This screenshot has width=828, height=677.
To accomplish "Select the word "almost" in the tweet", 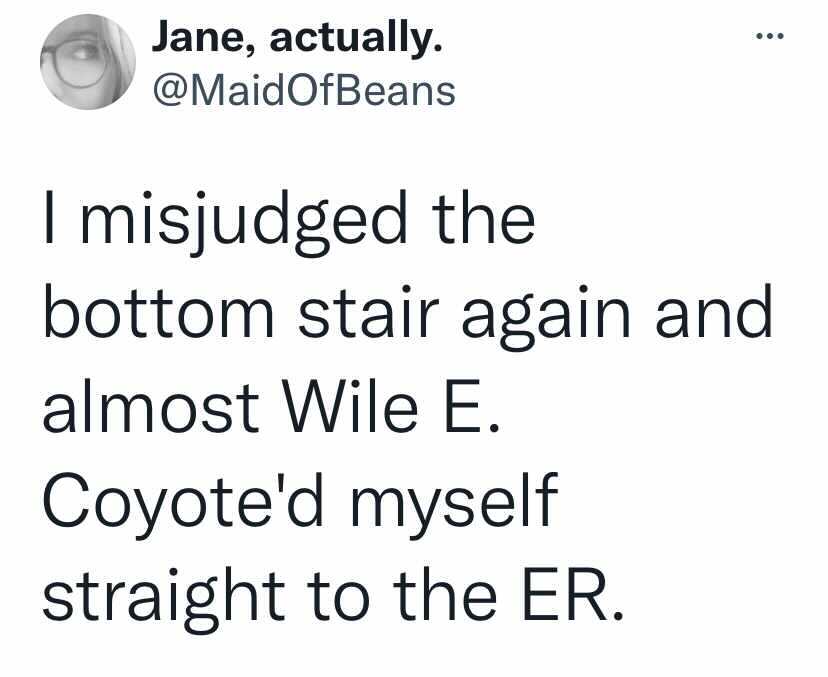I will click(151, 405).
